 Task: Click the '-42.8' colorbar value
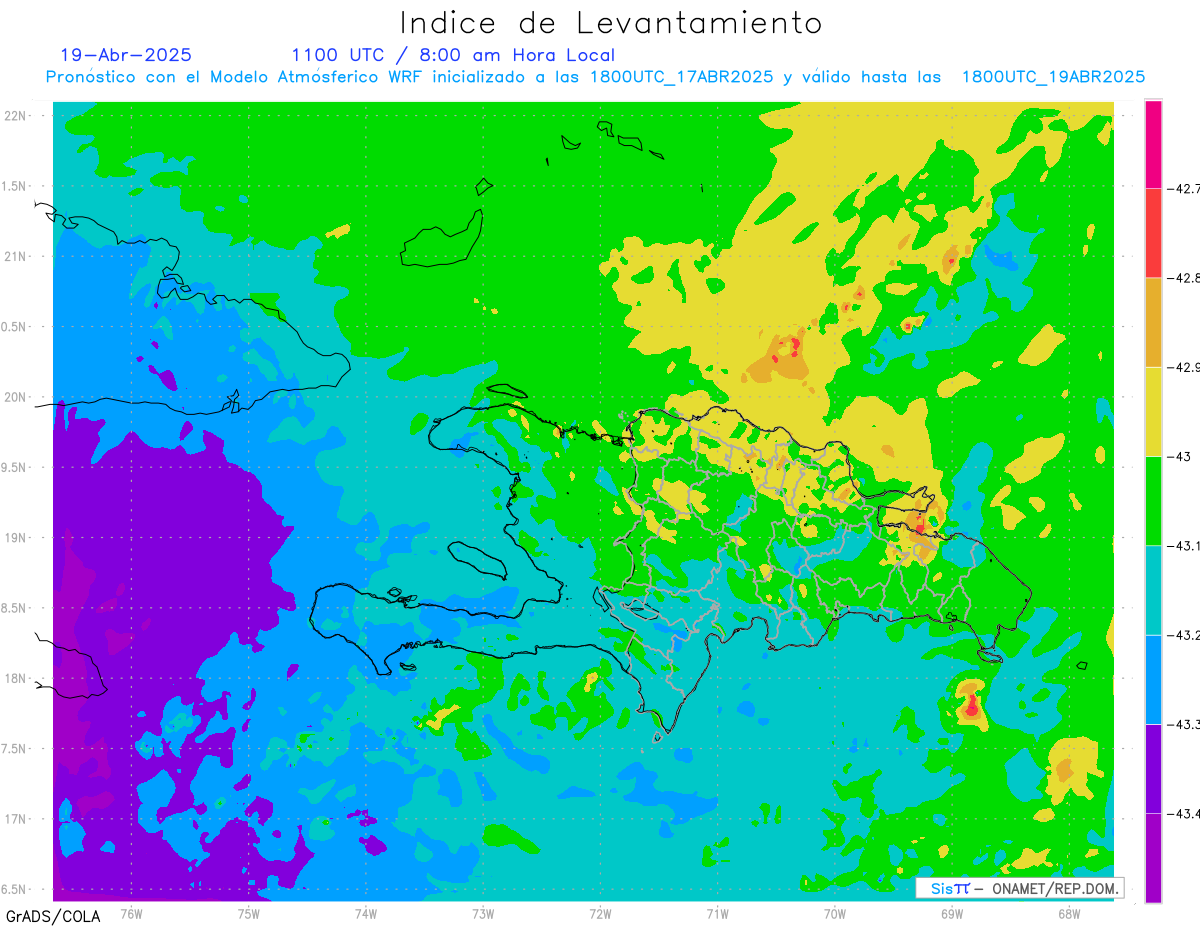pyautogui.click(x=1184, y=278)
